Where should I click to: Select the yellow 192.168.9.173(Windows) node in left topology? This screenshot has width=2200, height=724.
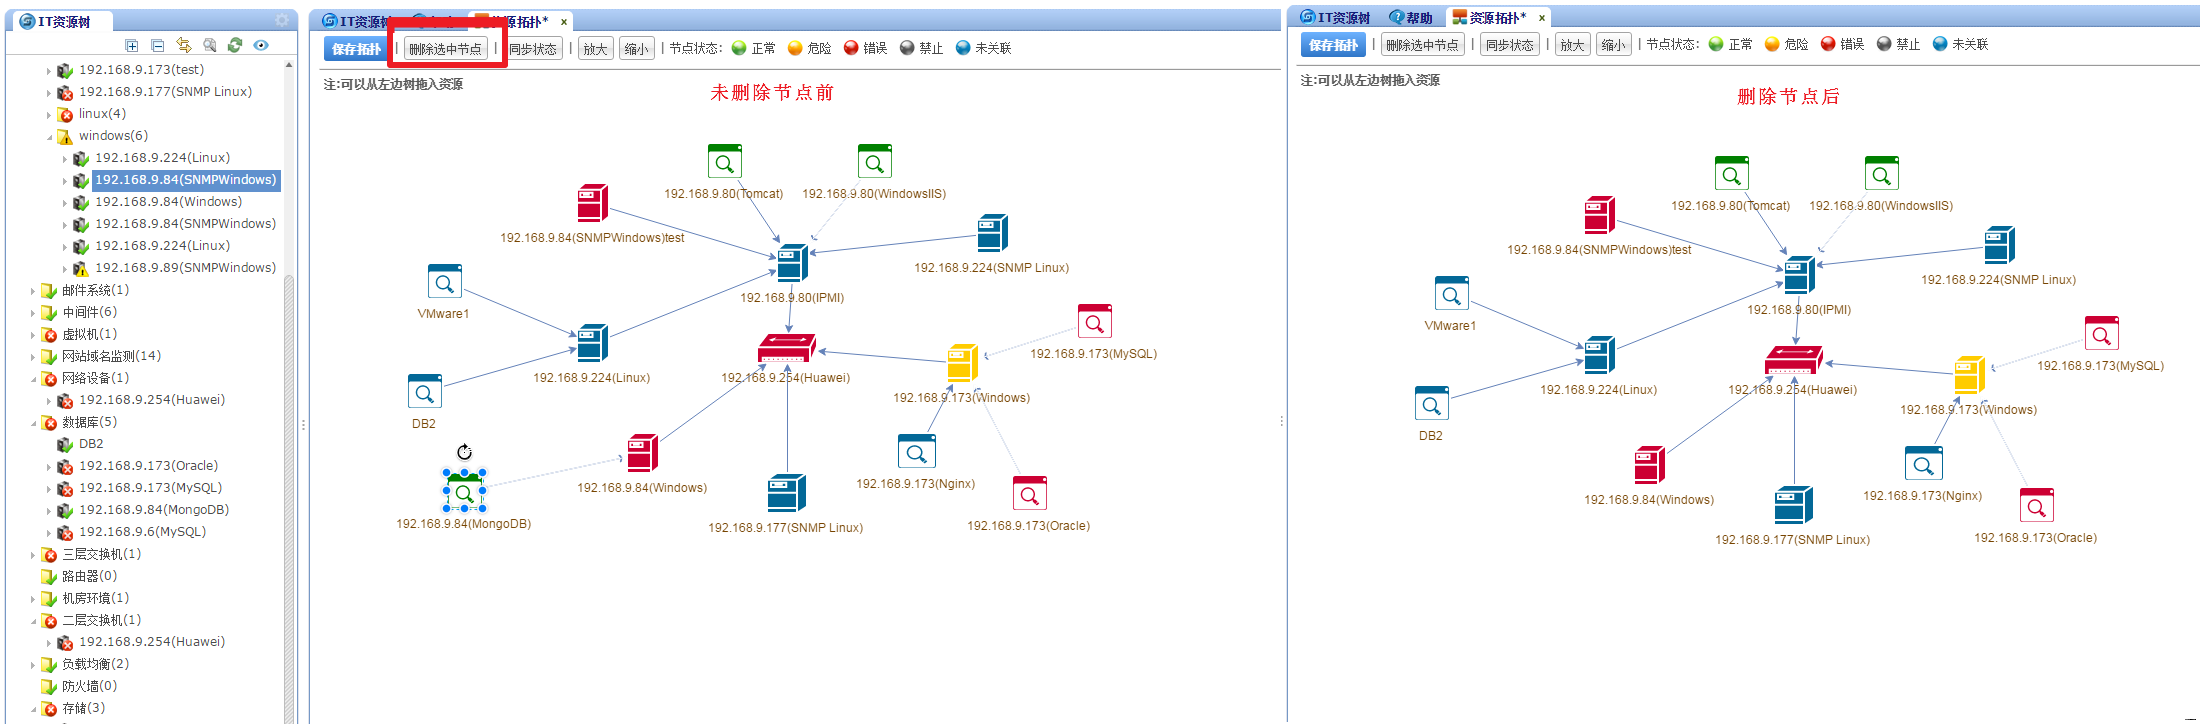962,363
